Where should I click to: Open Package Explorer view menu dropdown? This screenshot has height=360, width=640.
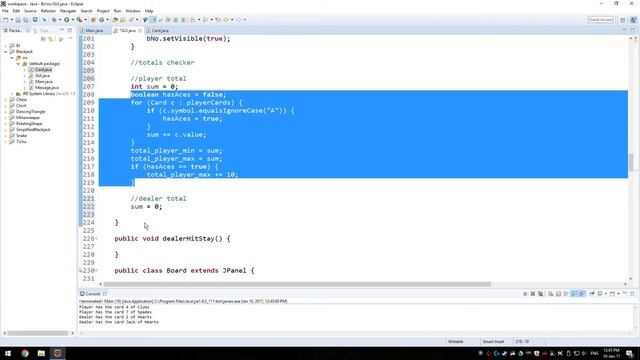70,39
